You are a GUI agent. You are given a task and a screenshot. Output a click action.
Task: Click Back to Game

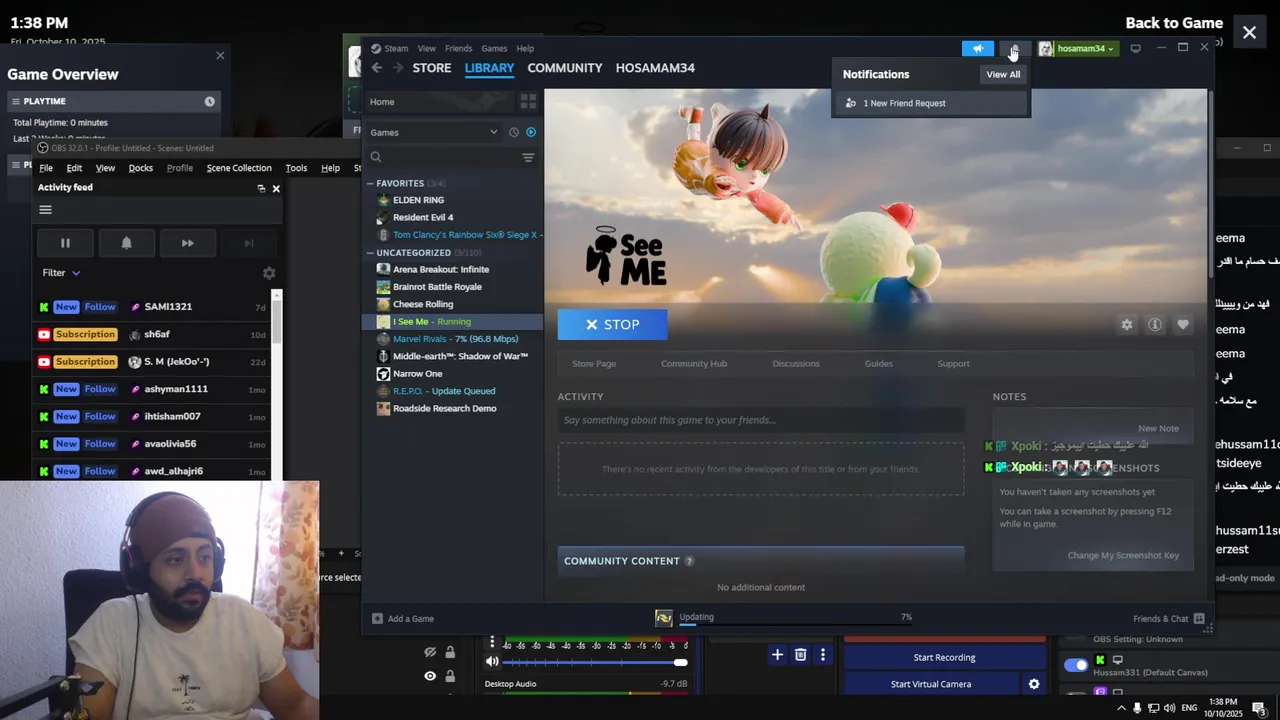coord(1174,23)
